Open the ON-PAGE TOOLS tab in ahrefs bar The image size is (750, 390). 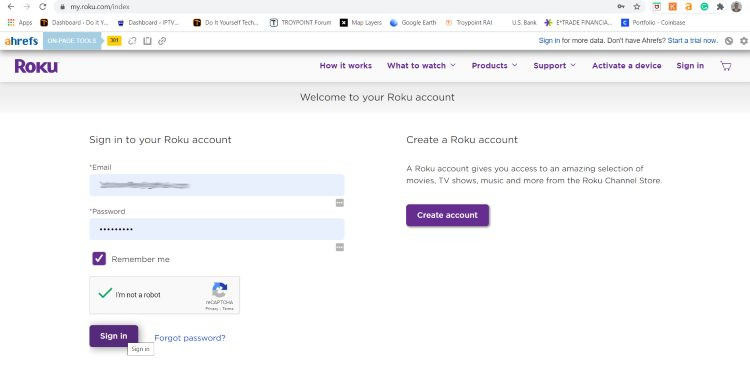[72, 41]
